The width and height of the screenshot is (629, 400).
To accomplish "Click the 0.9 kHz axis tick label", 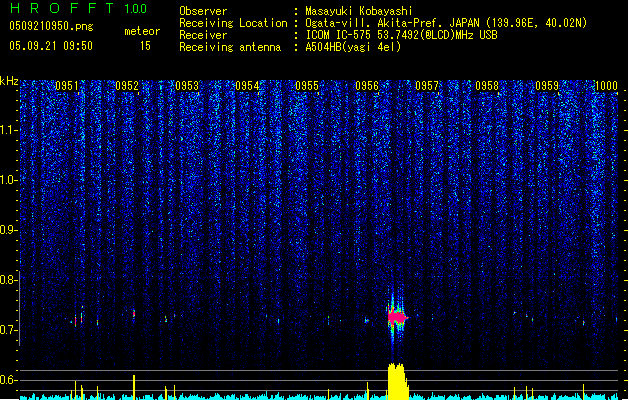I will point(8,230).
